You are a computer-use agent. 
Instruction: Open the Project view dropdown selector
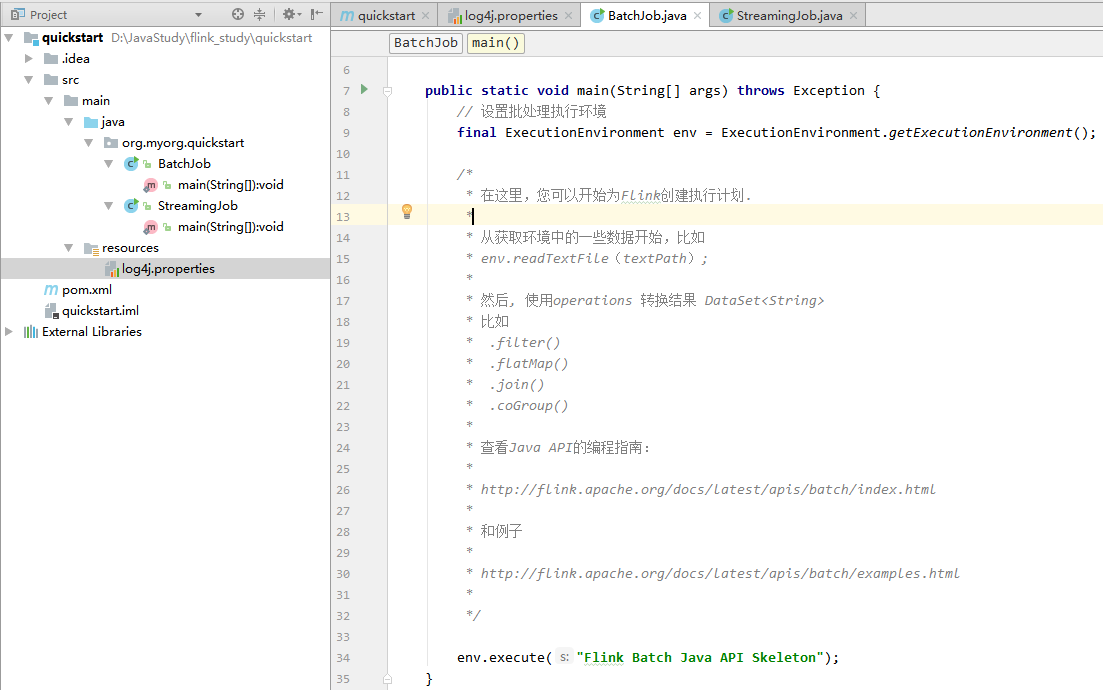click(197, 14)
